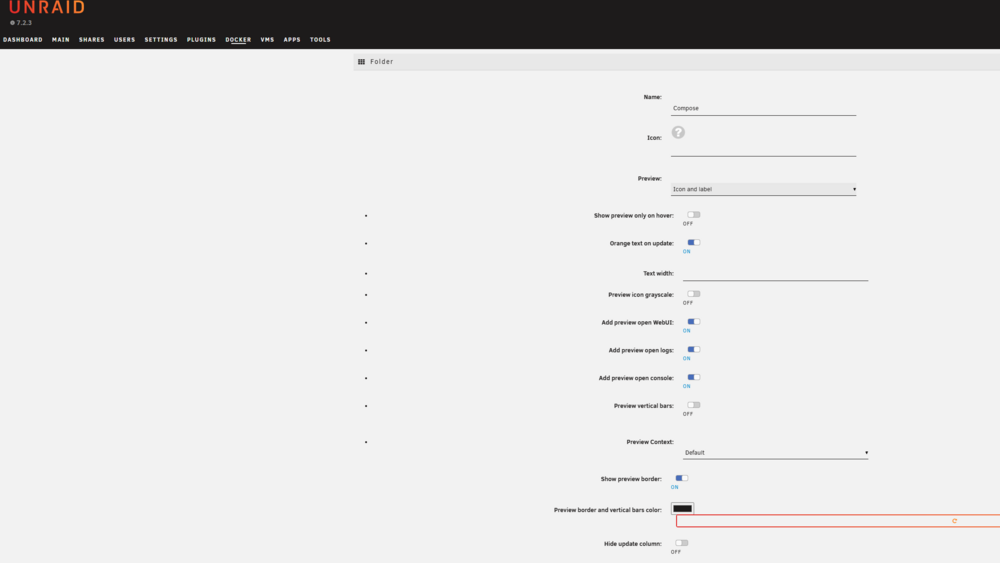Select the Docker tab
Screen dimensions: 1000x563
click(238, 40)
